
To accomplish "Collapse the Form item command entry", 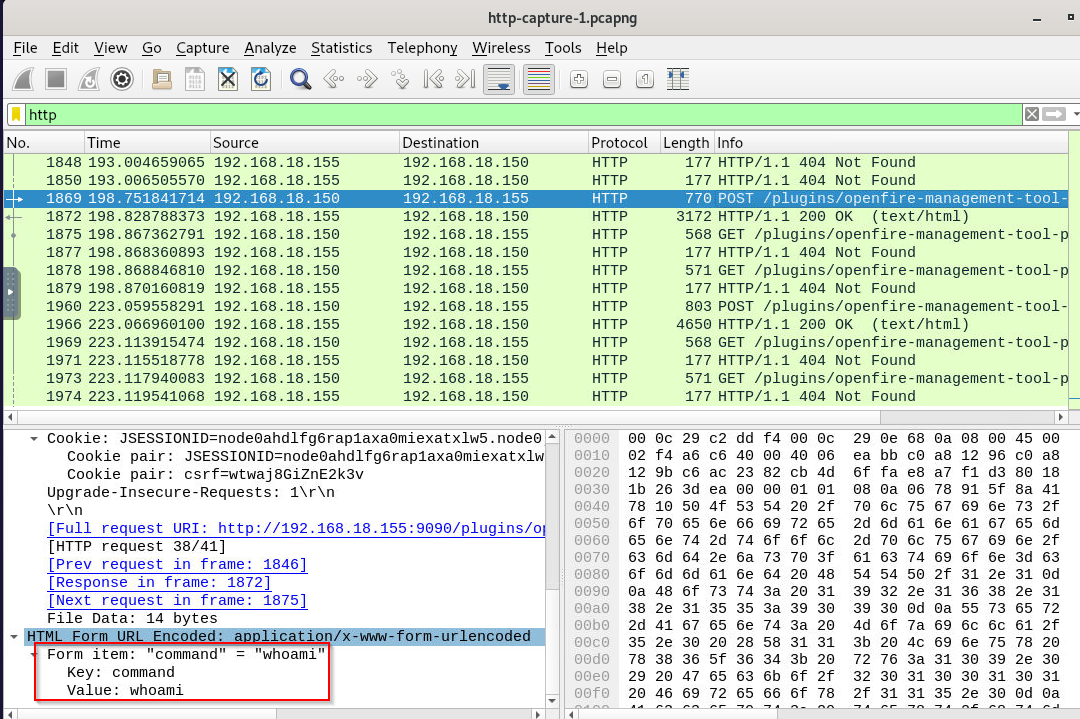I will point(36,655).
